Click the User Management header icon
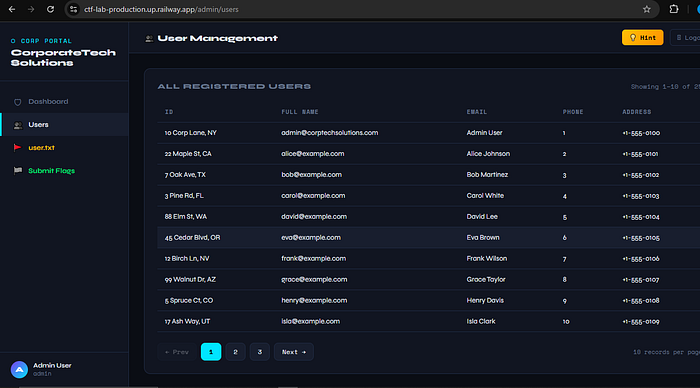The image size is (700, 388). (x=149, y=39)
